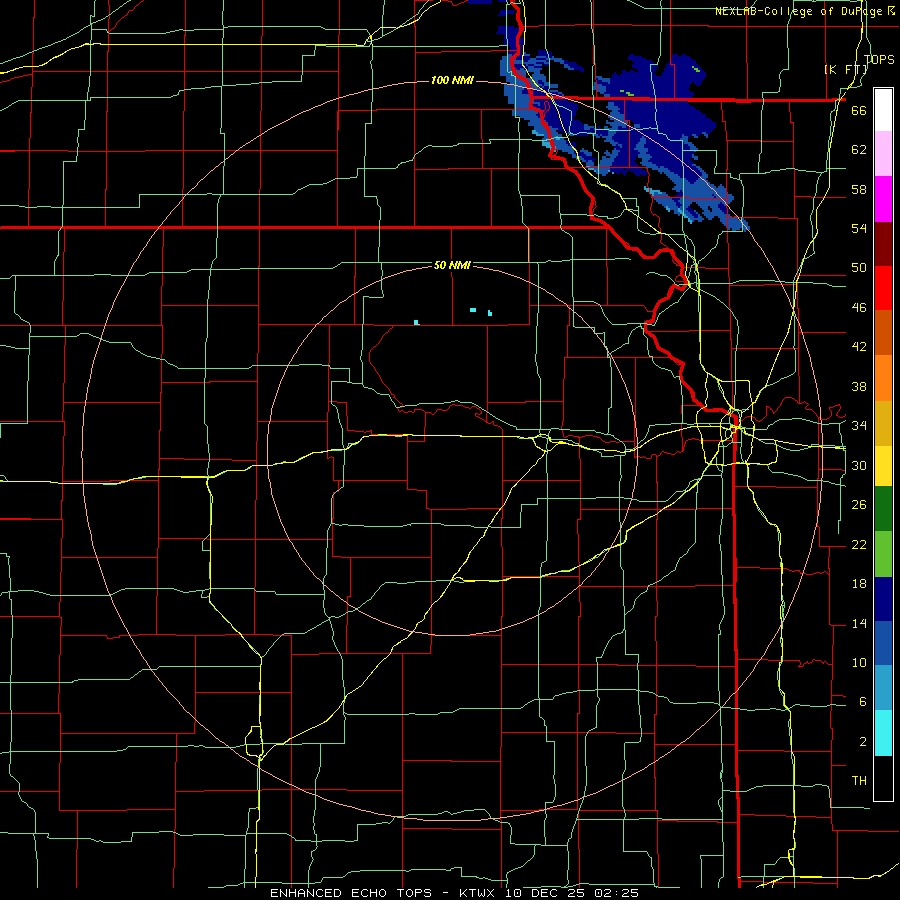The height and width of the screenshot is (900, 900).
Task: Click the '02:25' timestamp in caption
Action: coord(618,893)
